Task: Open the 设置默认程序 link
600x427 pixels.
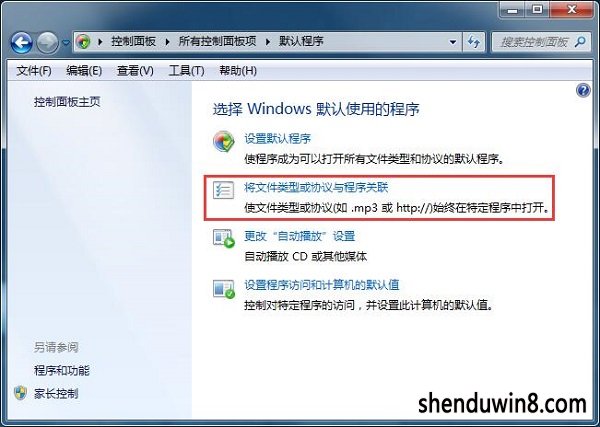Action: 277,138
